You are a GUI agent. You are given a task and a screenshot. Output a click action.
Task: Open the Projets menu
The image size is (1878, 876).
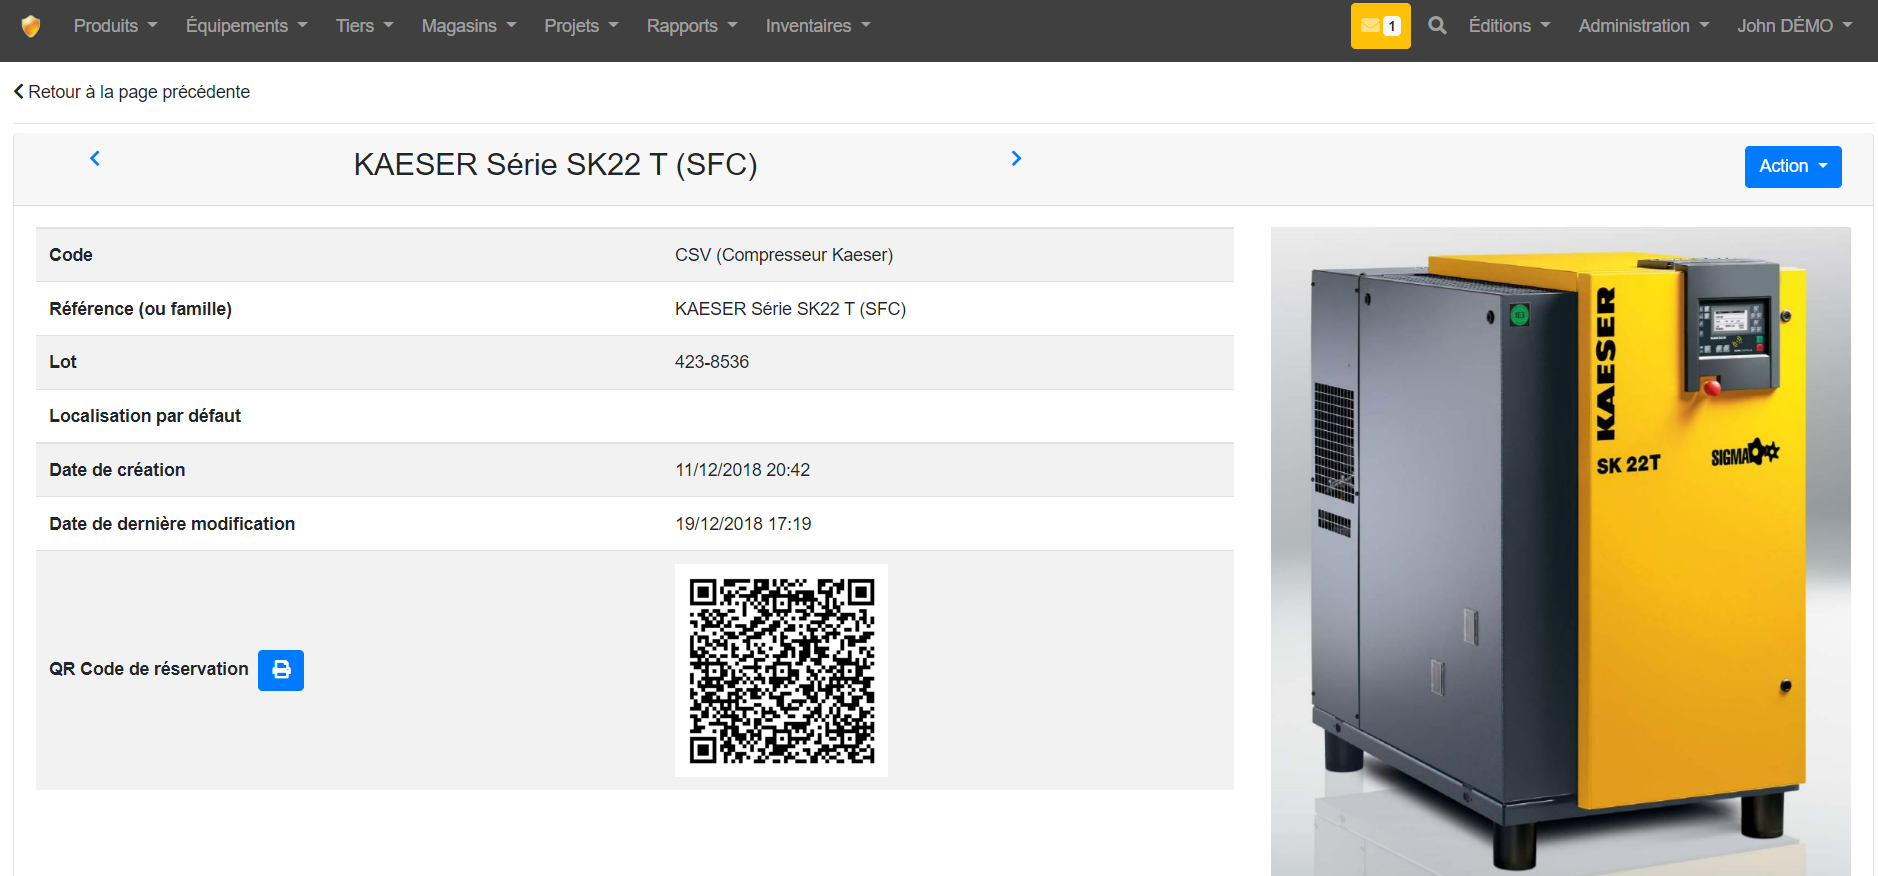(581, 26)
